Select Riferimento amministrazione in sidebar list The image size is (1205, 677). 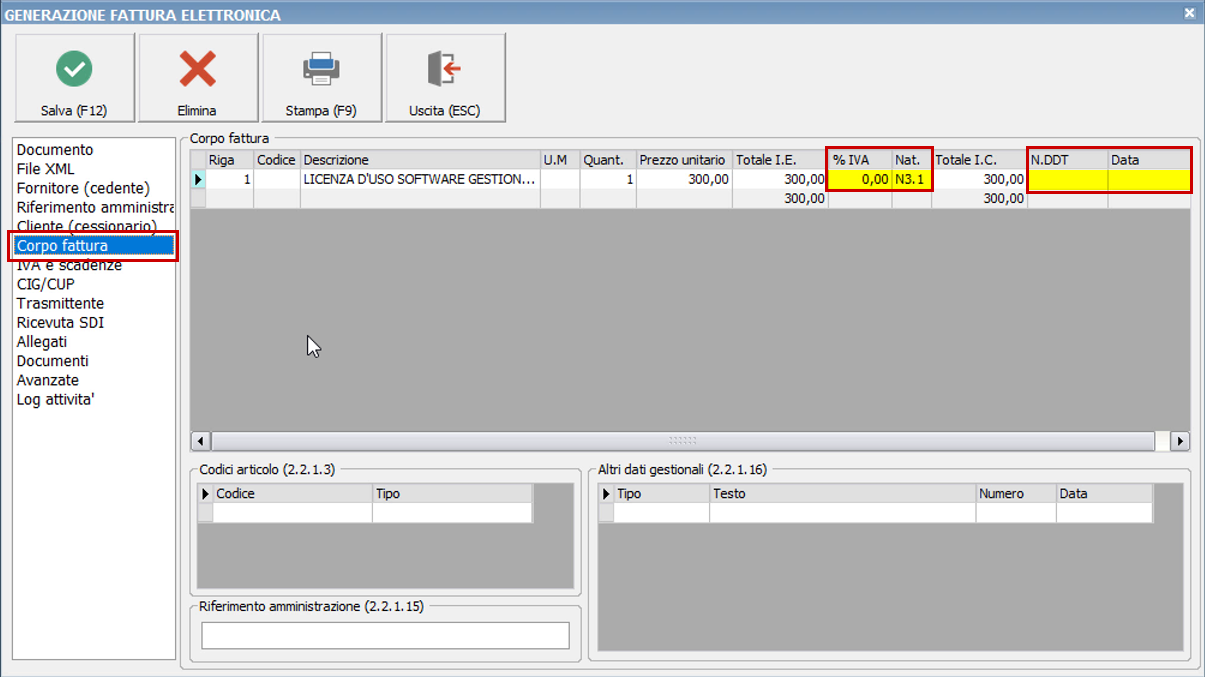95,207
